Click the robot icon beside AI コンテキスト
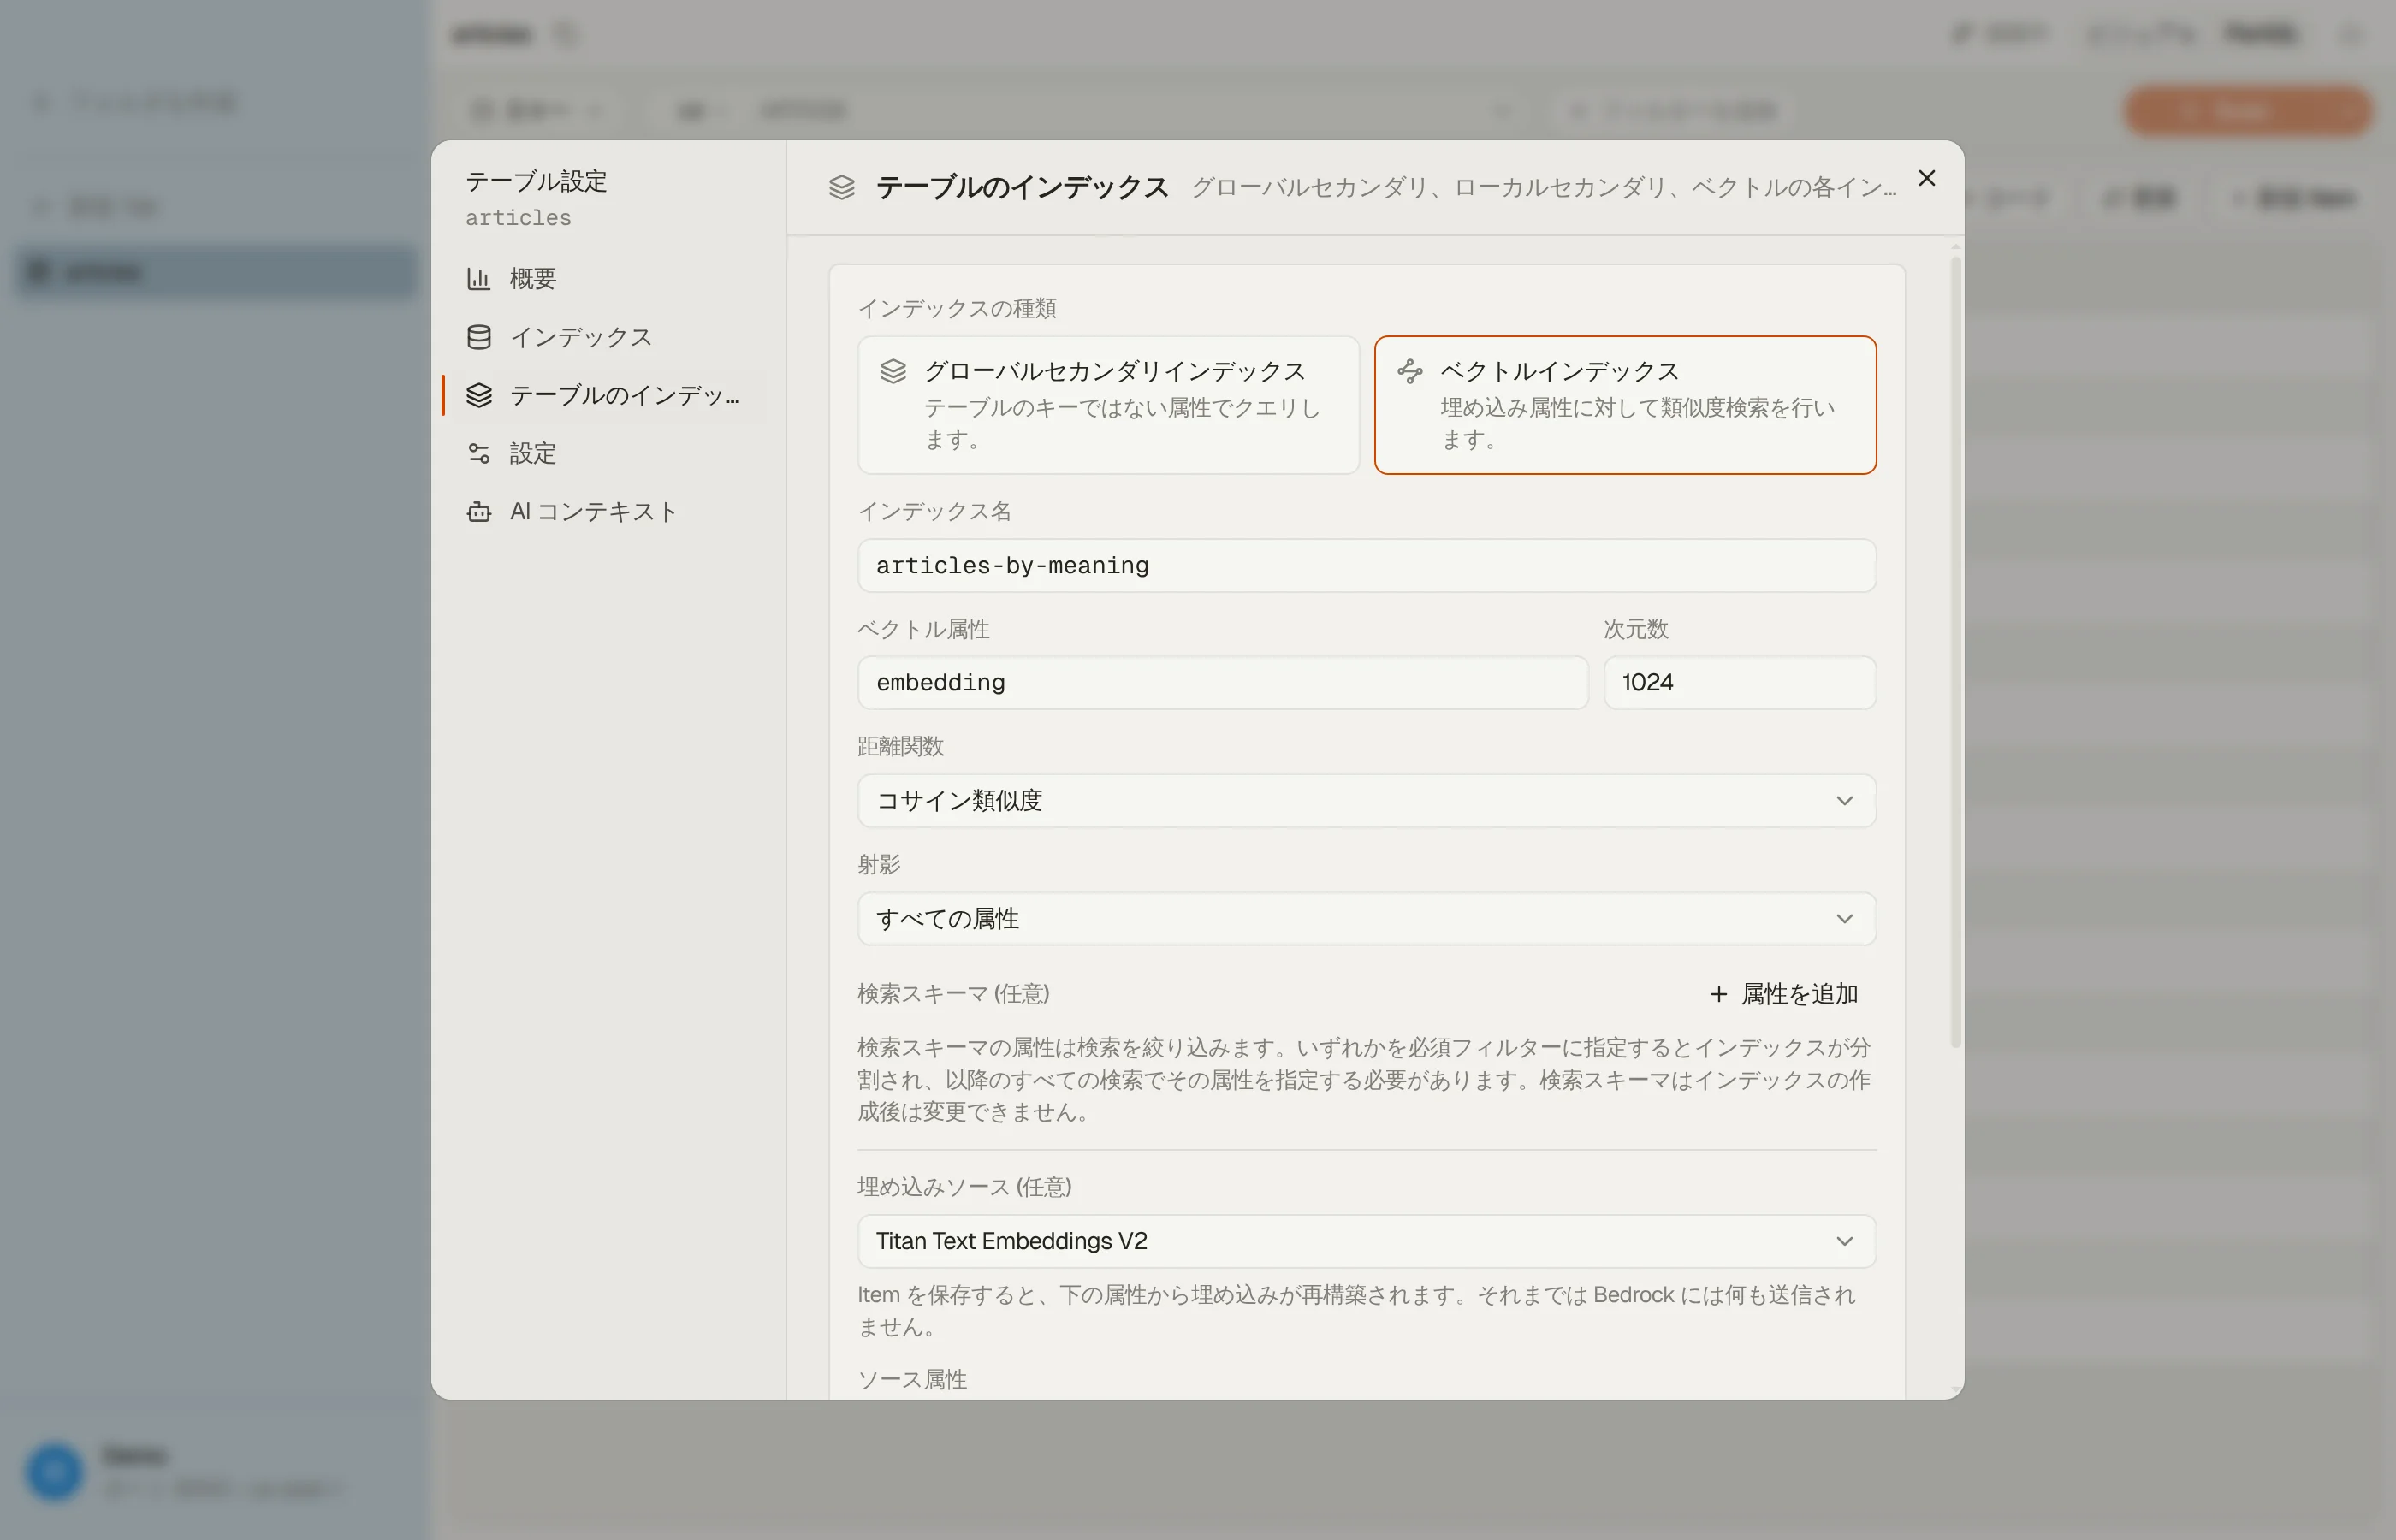Screen dimensions: 2396x1540 (479, 511)
